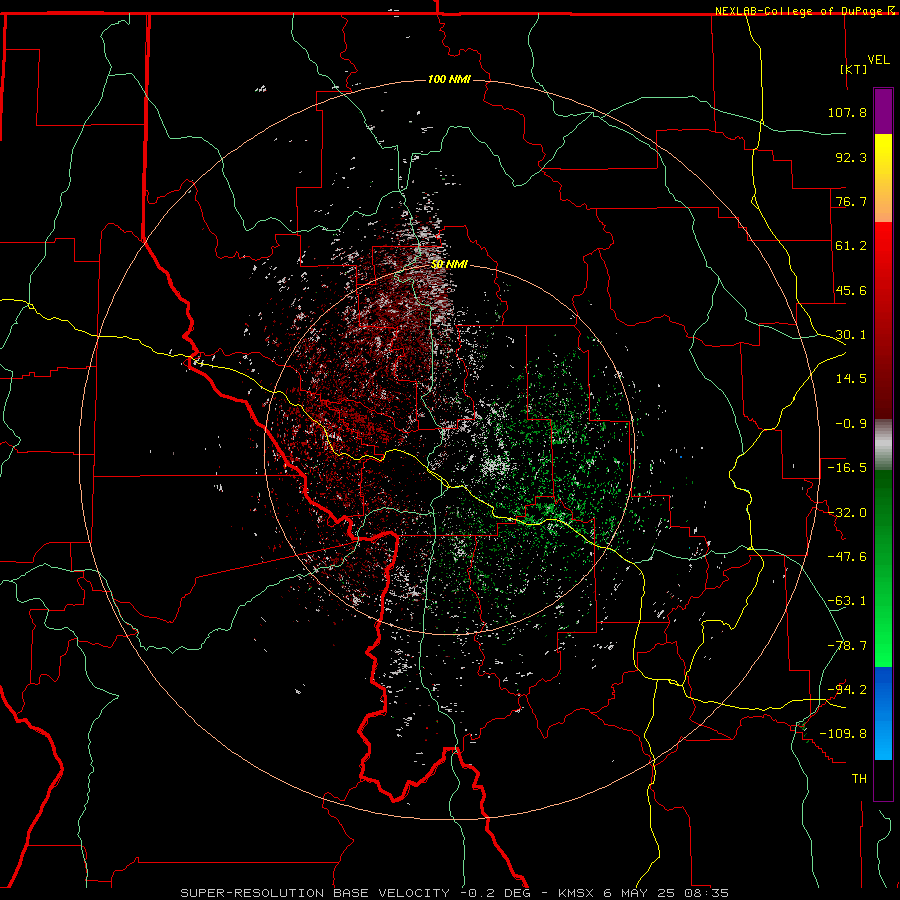This screenshot has height=900, width=900.
Task: Click the 76.7 velocity scale value
Action: tap(851, 201)
